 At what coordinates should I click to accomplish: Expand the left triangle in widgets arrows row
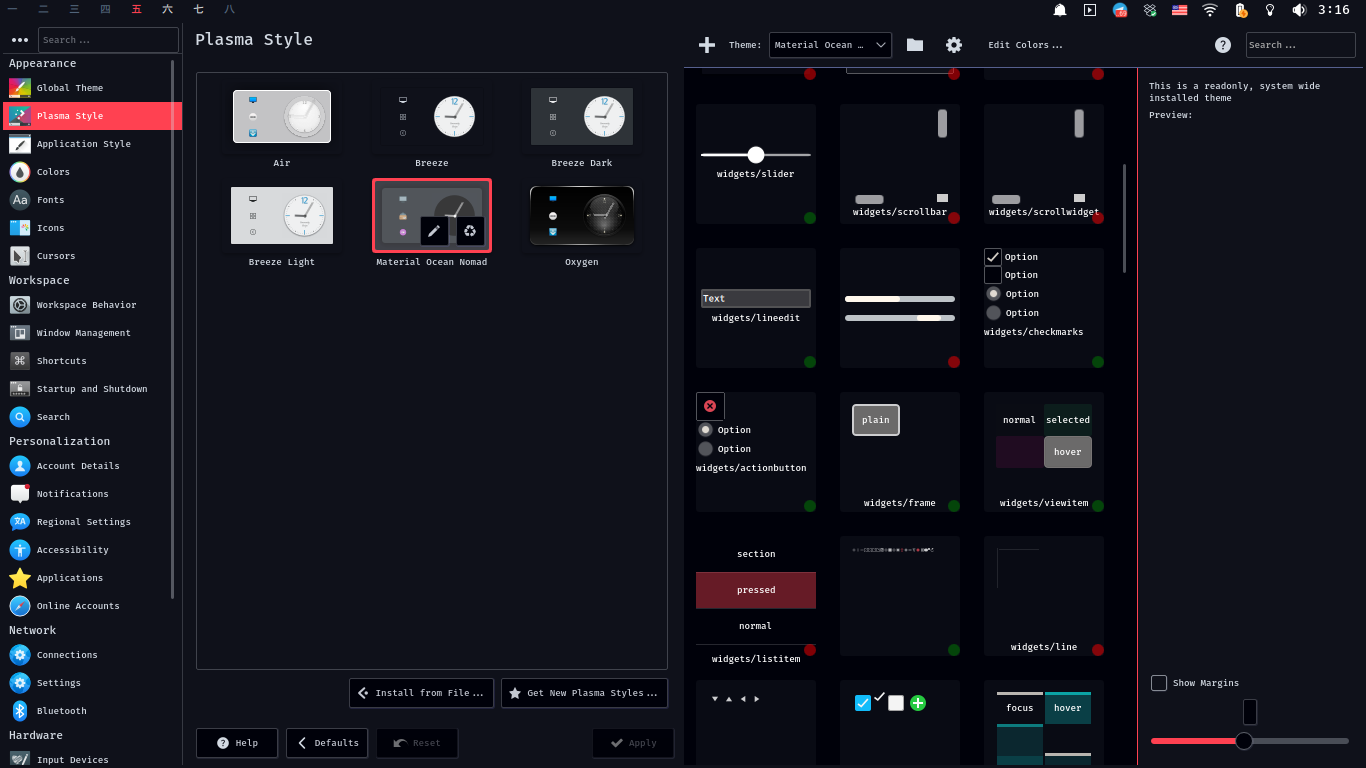(741, 698)
